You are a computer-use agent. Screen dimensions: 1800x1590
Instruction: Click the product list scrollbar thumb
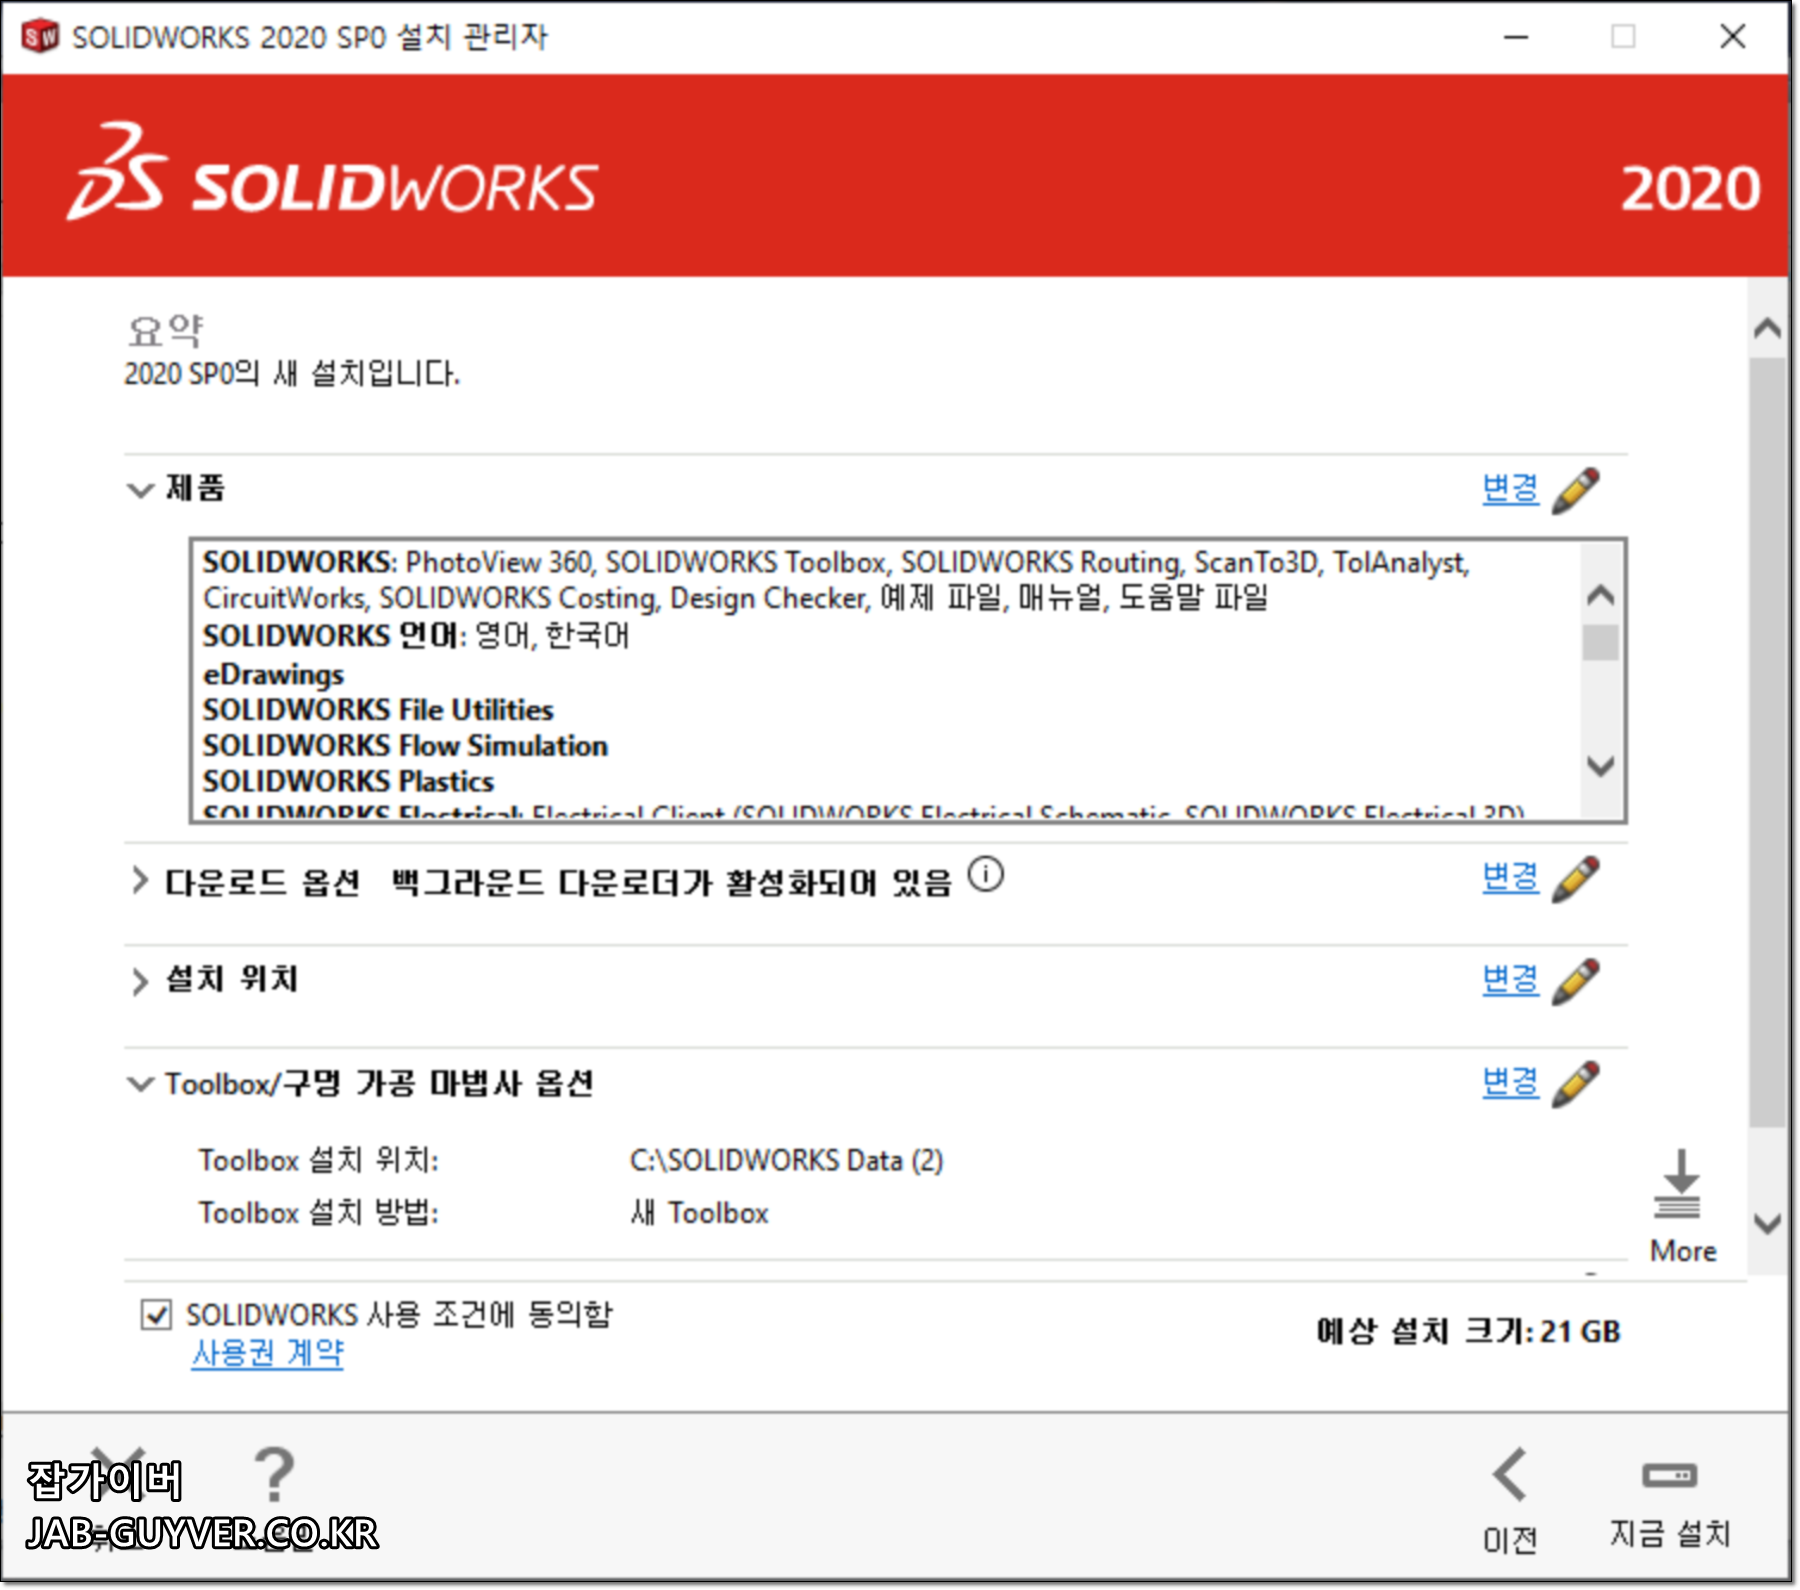click(x=1601, y=642)
